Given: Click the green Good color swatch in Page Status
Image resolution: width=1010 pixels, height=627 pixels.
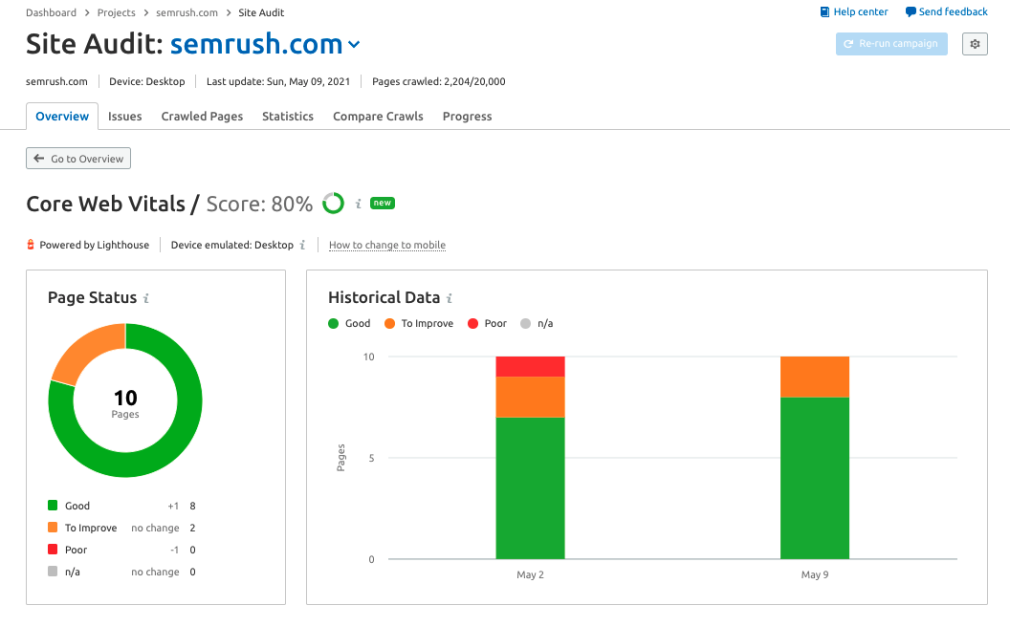Looking at the screenshot, I should pos(52,506).
